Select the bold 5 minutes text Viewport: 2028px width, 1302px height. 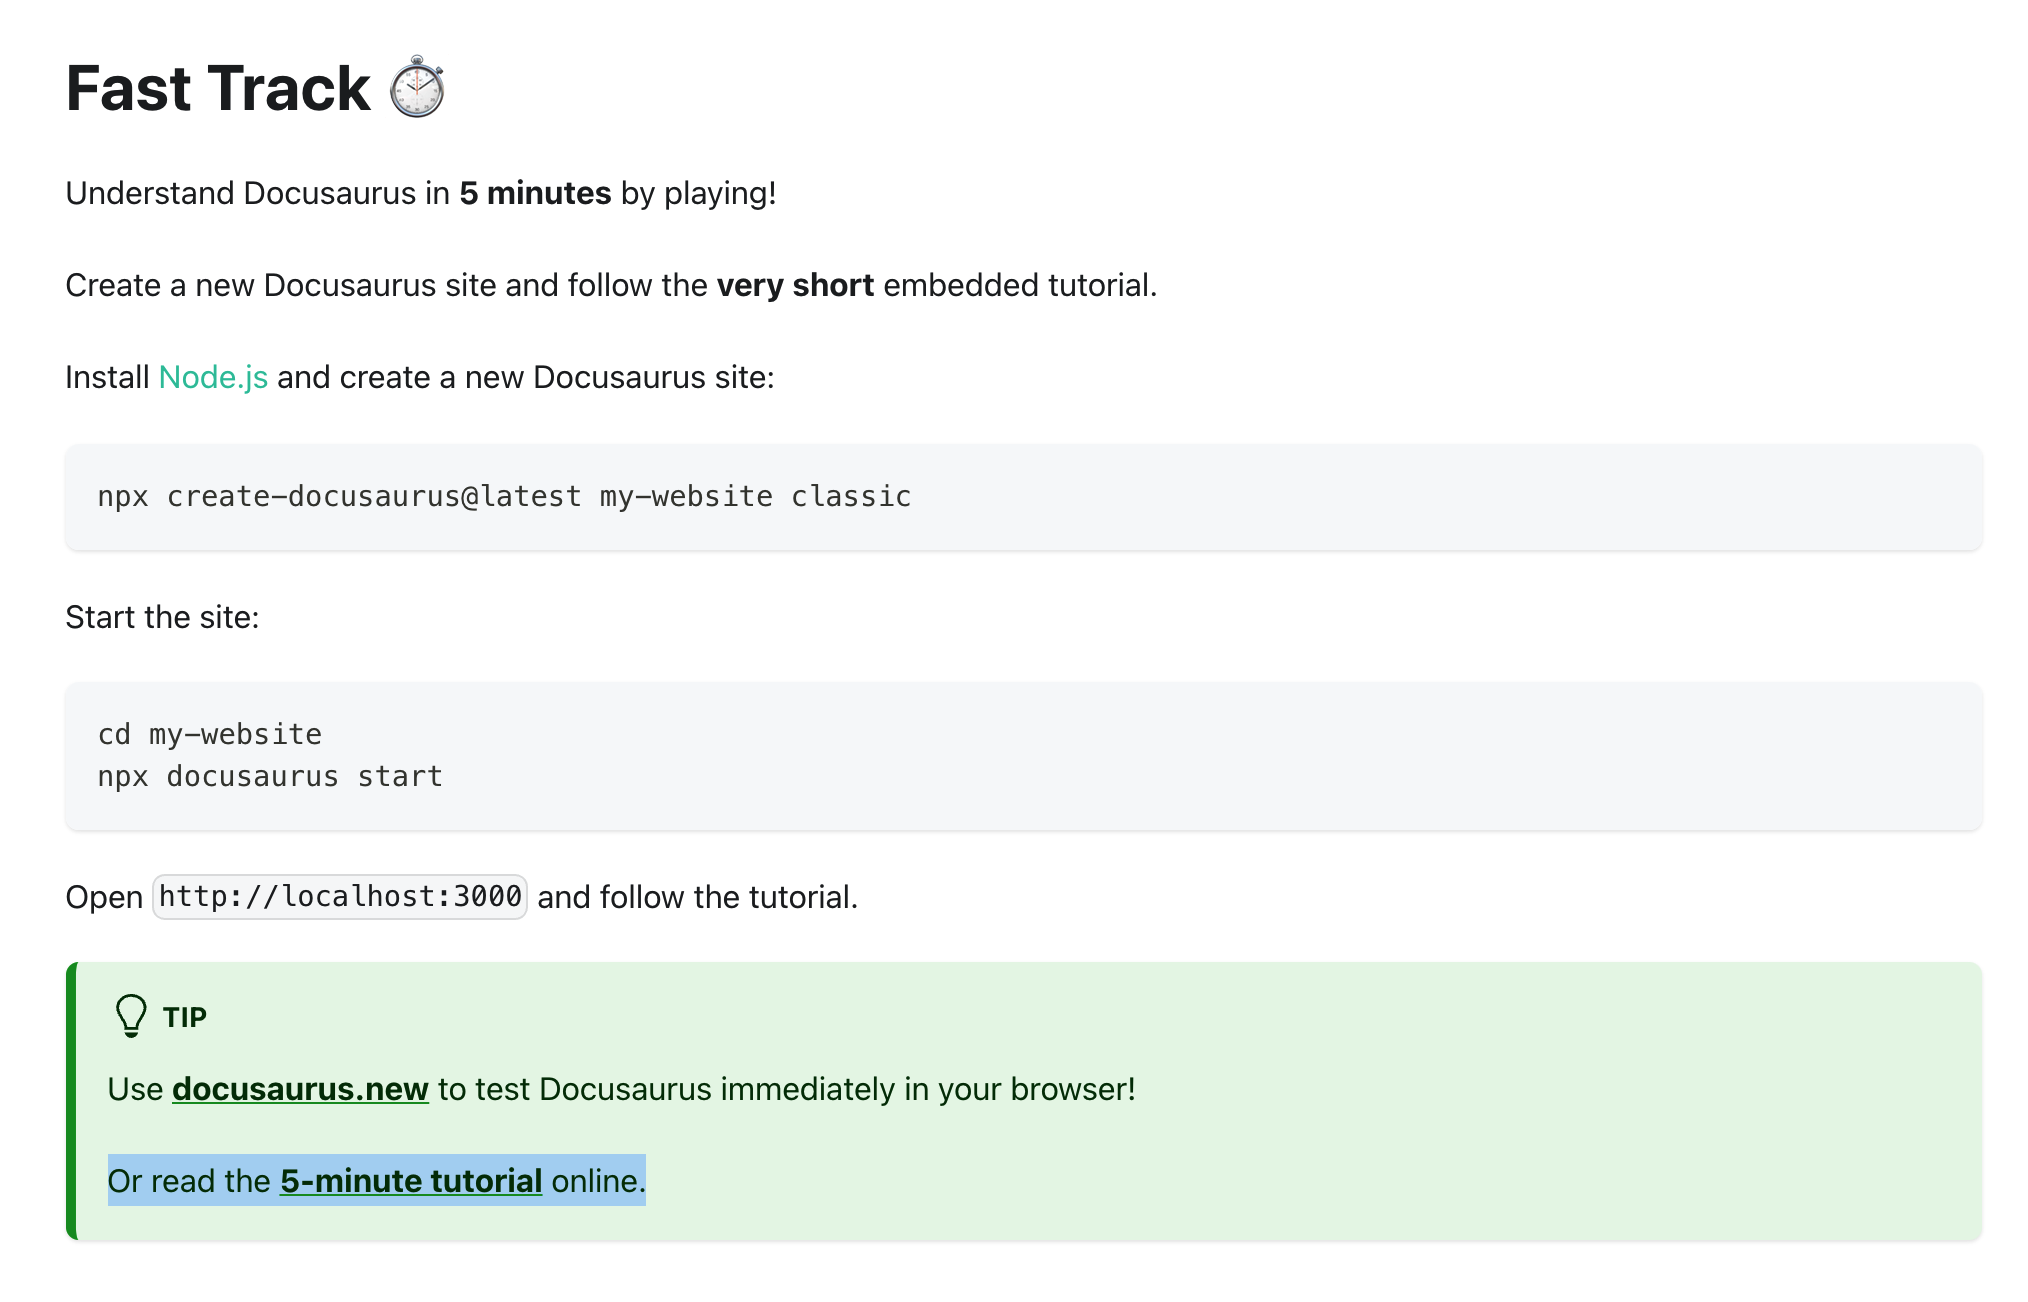pos(534,193)
